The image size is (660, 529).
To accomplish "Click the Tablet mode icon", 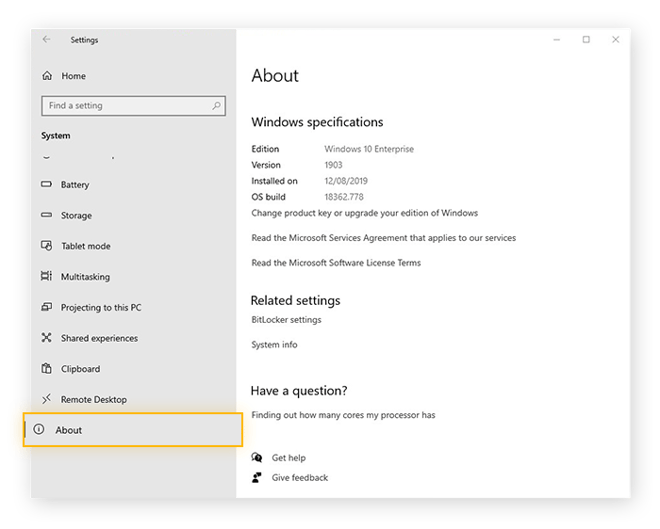I will 46,246.
